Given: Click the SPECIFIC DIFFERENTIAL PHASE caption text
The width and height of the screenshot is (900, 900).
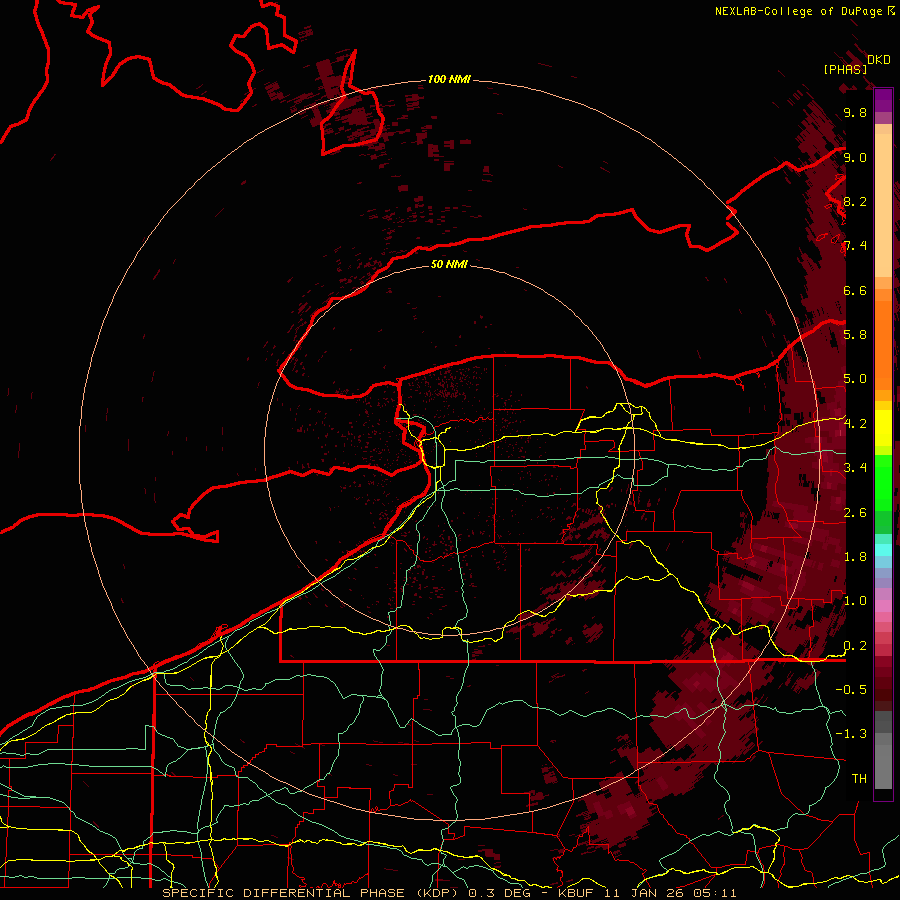Looking at the screenshot, I should tap(284, 893).
